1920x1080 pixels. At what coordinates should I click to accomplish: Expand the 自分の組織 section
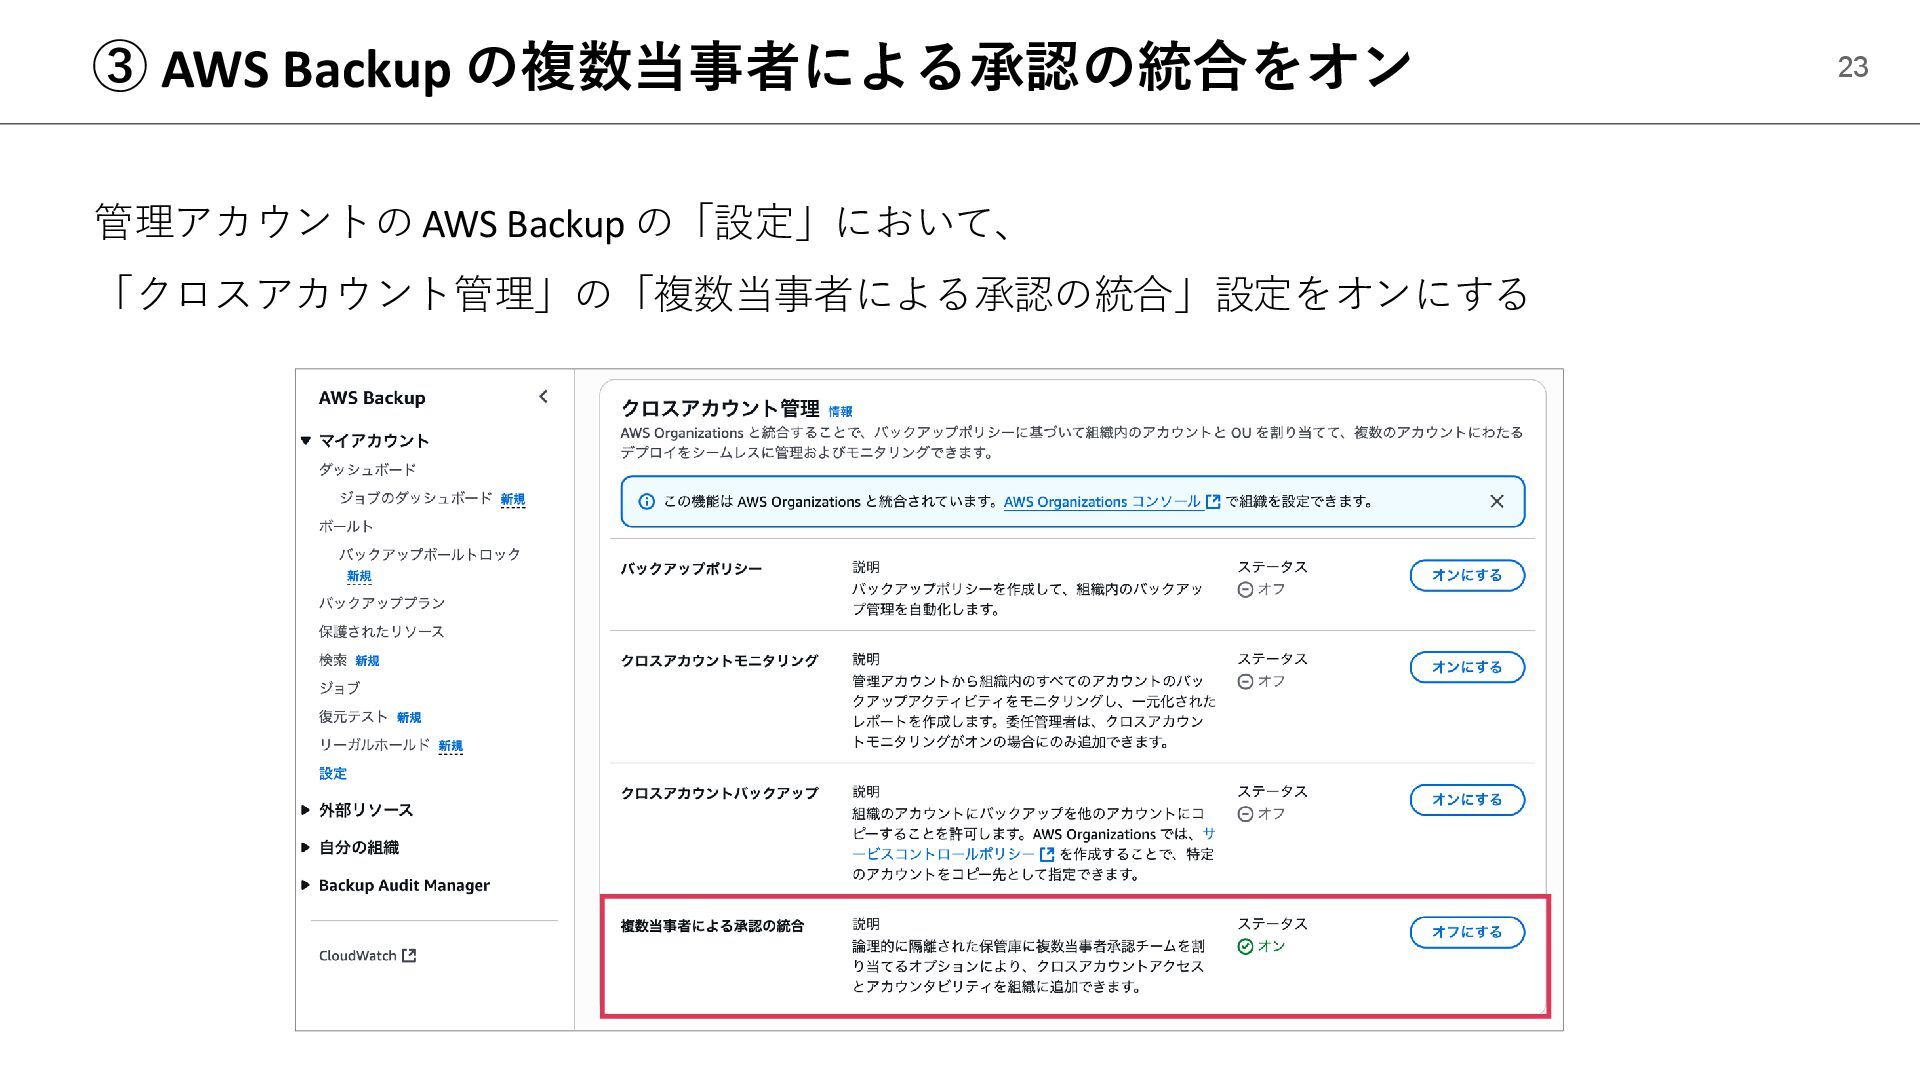pyautogui.click(x=306, y=847)
